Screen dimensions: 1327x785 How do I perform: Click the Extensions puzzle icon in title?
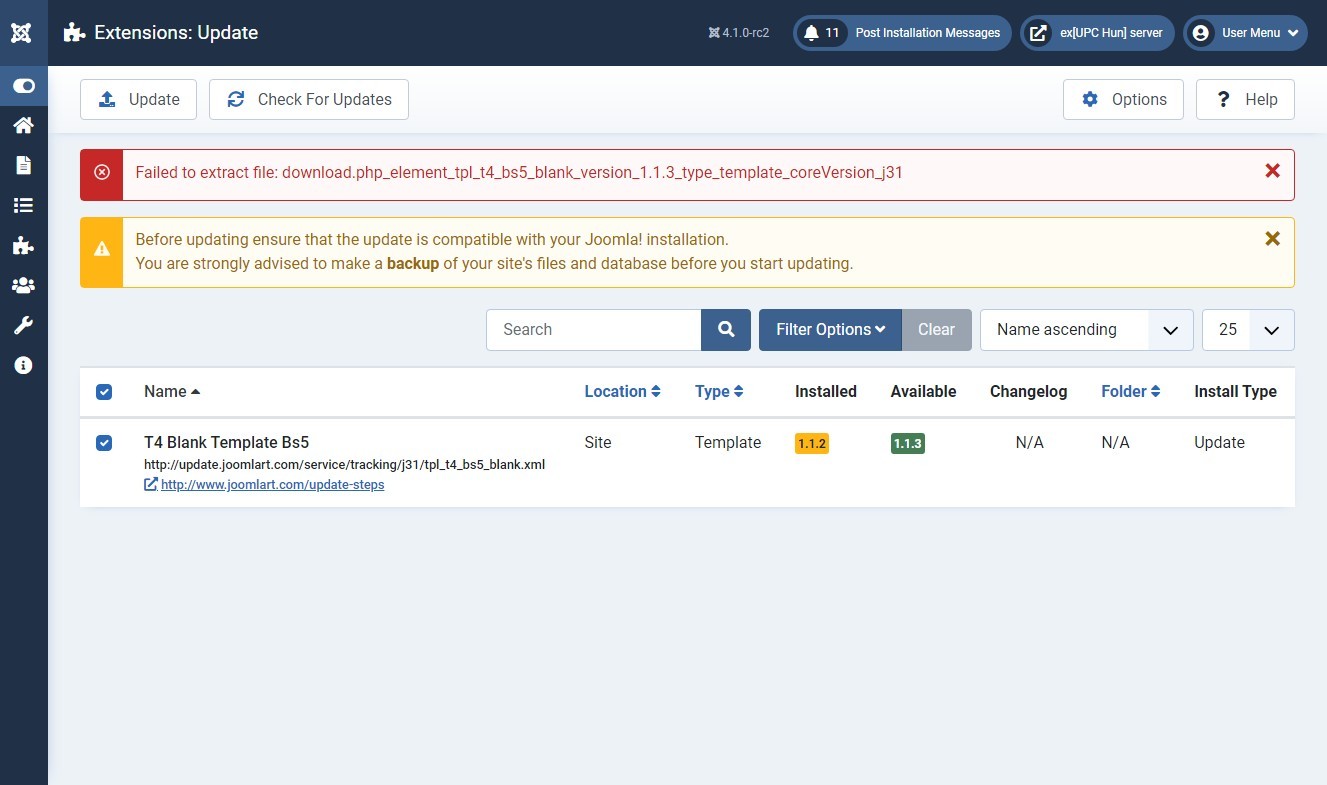(73, 33)
